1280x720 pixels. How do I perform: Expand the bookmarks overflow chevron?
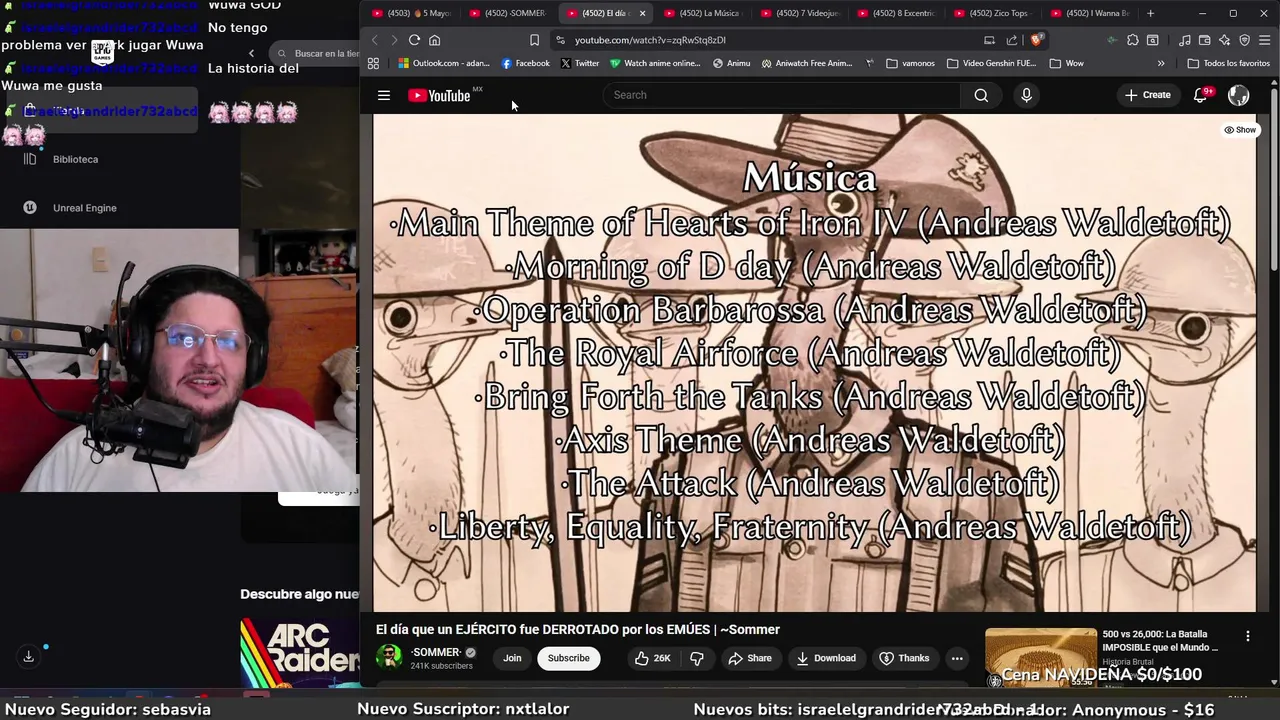(x=1161, y=63)
